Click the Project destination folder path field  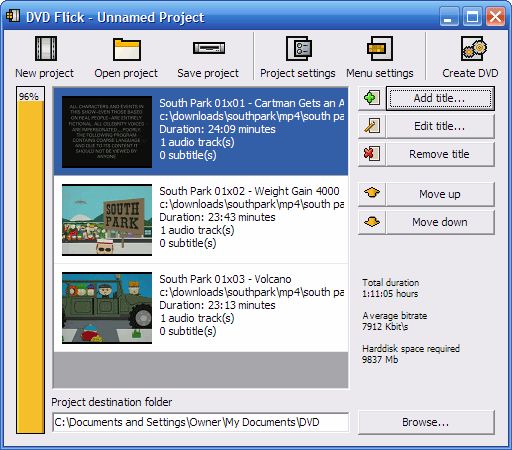(201, 422)
